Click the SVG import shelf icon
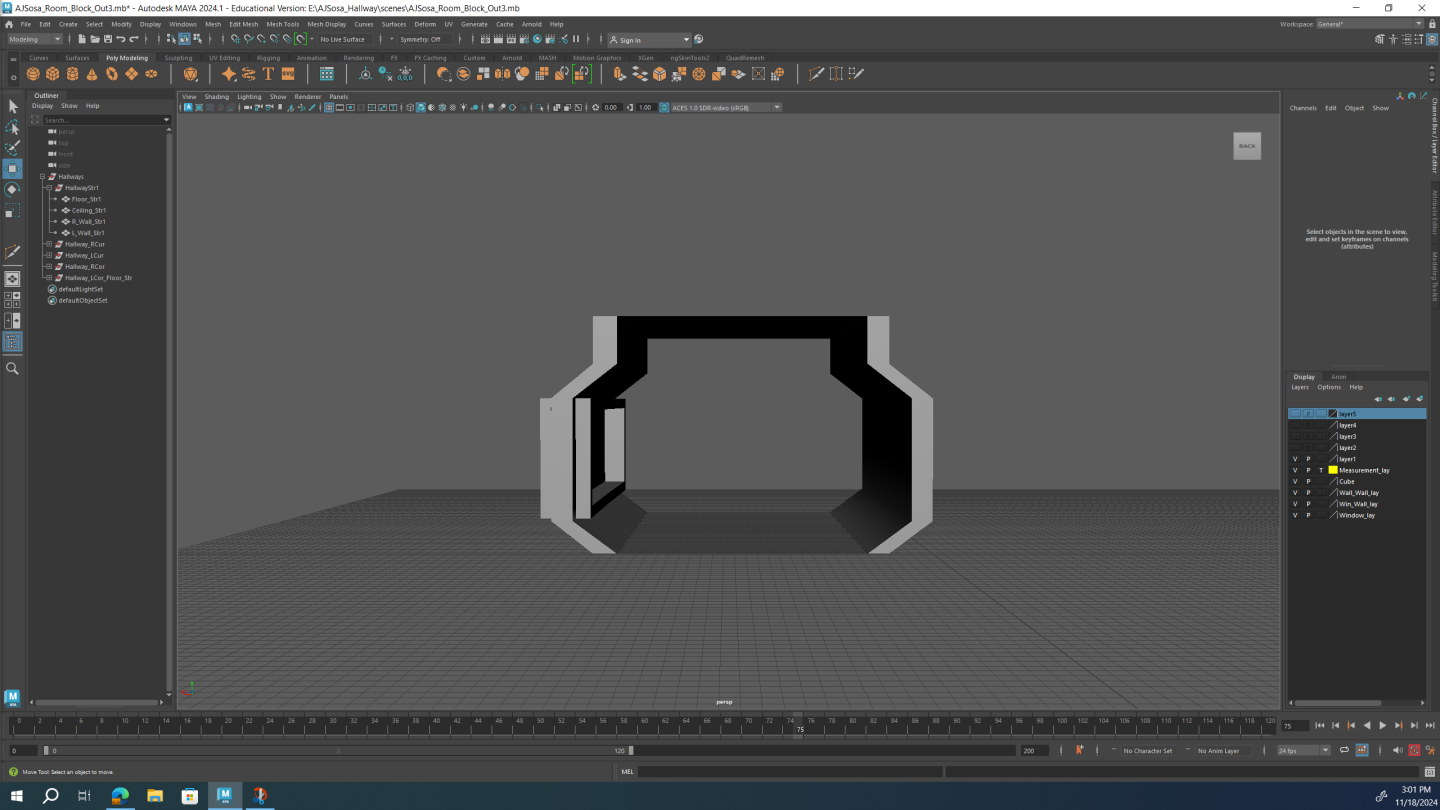The height and width of the screenshot is (810, 1440). 288,74
